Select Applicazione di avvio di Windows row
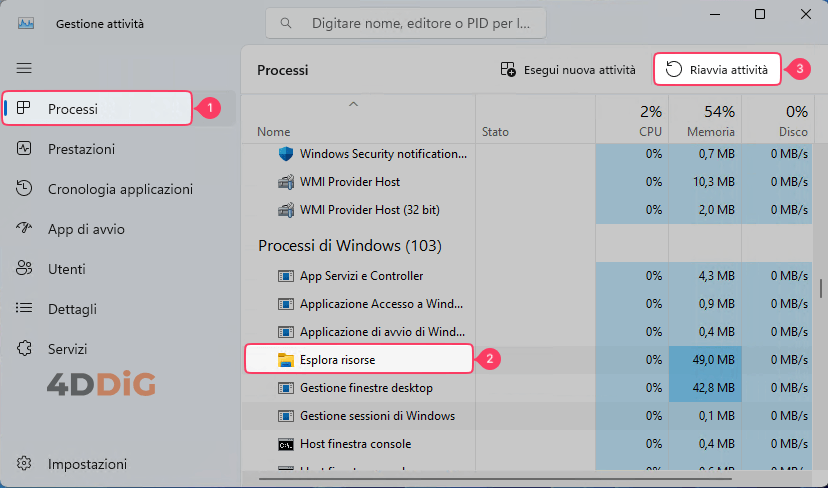 coord(527,332)
